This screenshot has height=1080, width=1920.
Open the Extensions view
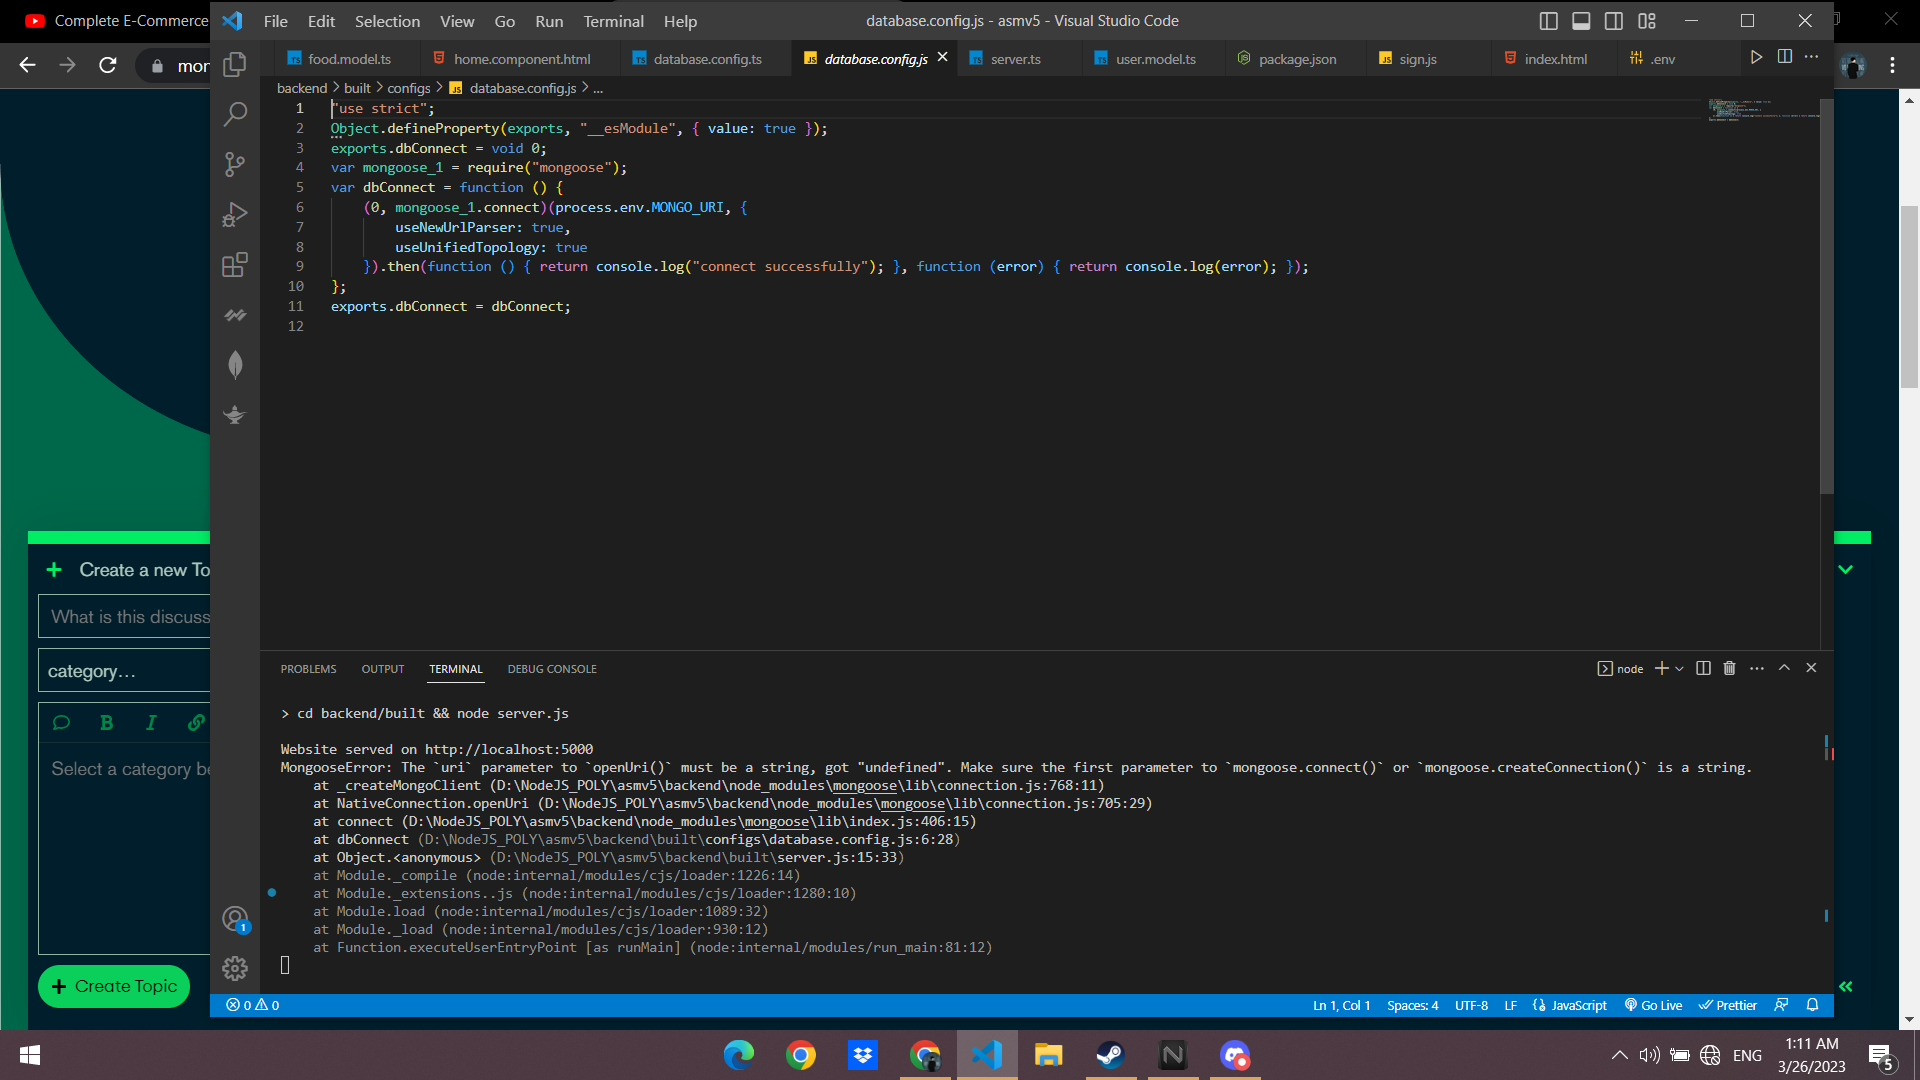235,265
